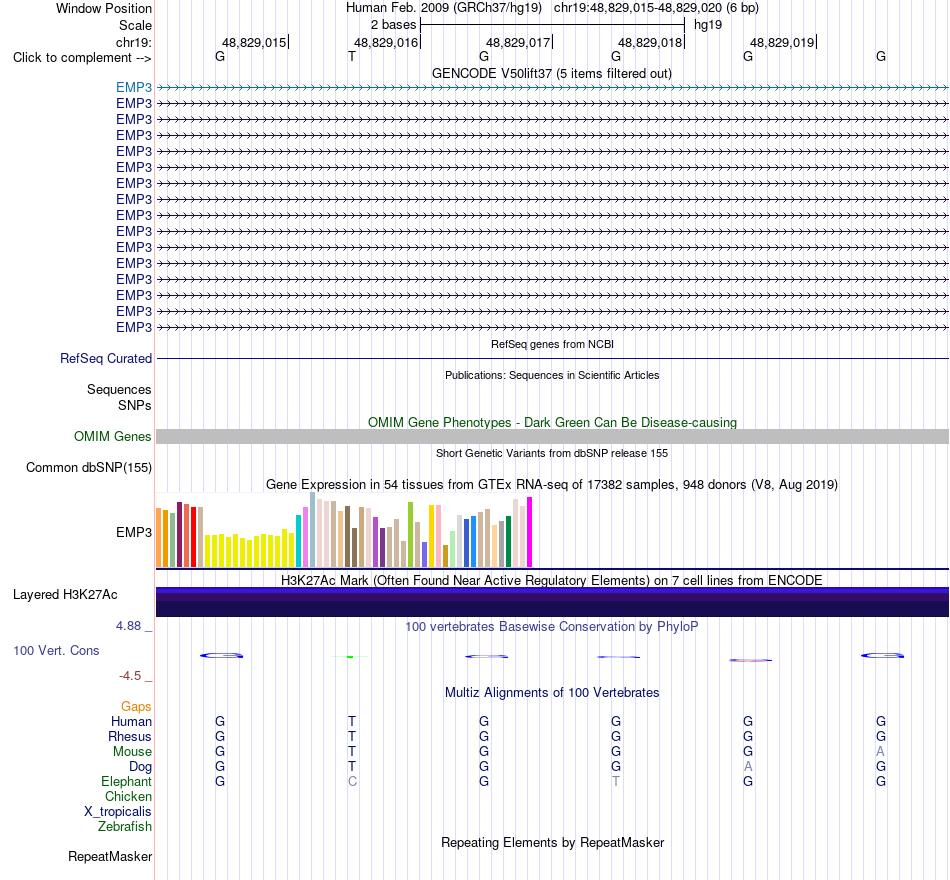
Task: Click the Layered H3K27Ac label
Action: 65,595
